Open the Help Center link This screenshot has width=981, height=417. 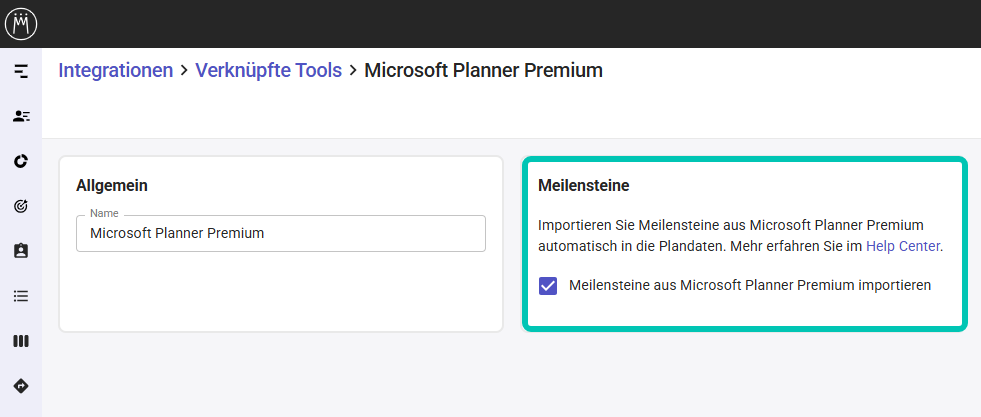pos(903,246)
